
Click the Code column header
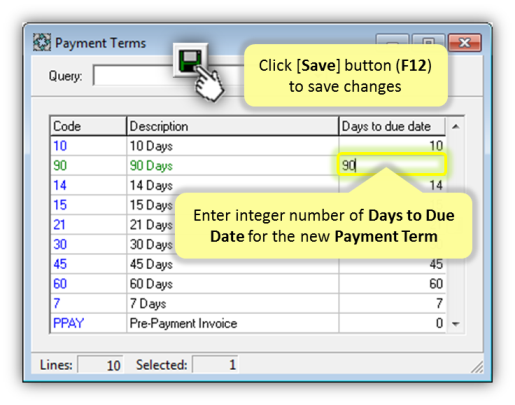(88, 126)
